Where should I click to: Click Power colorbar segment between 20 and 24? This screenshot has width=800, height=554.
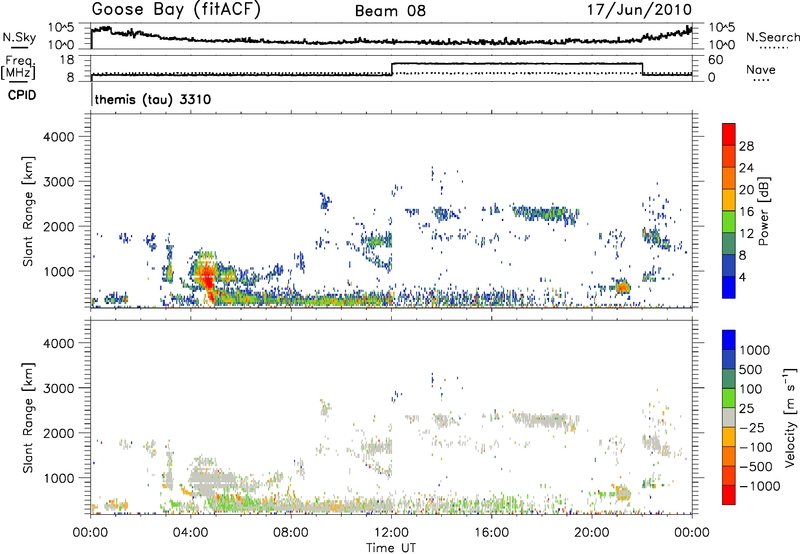pyautogui.click(x=729, y=178)
